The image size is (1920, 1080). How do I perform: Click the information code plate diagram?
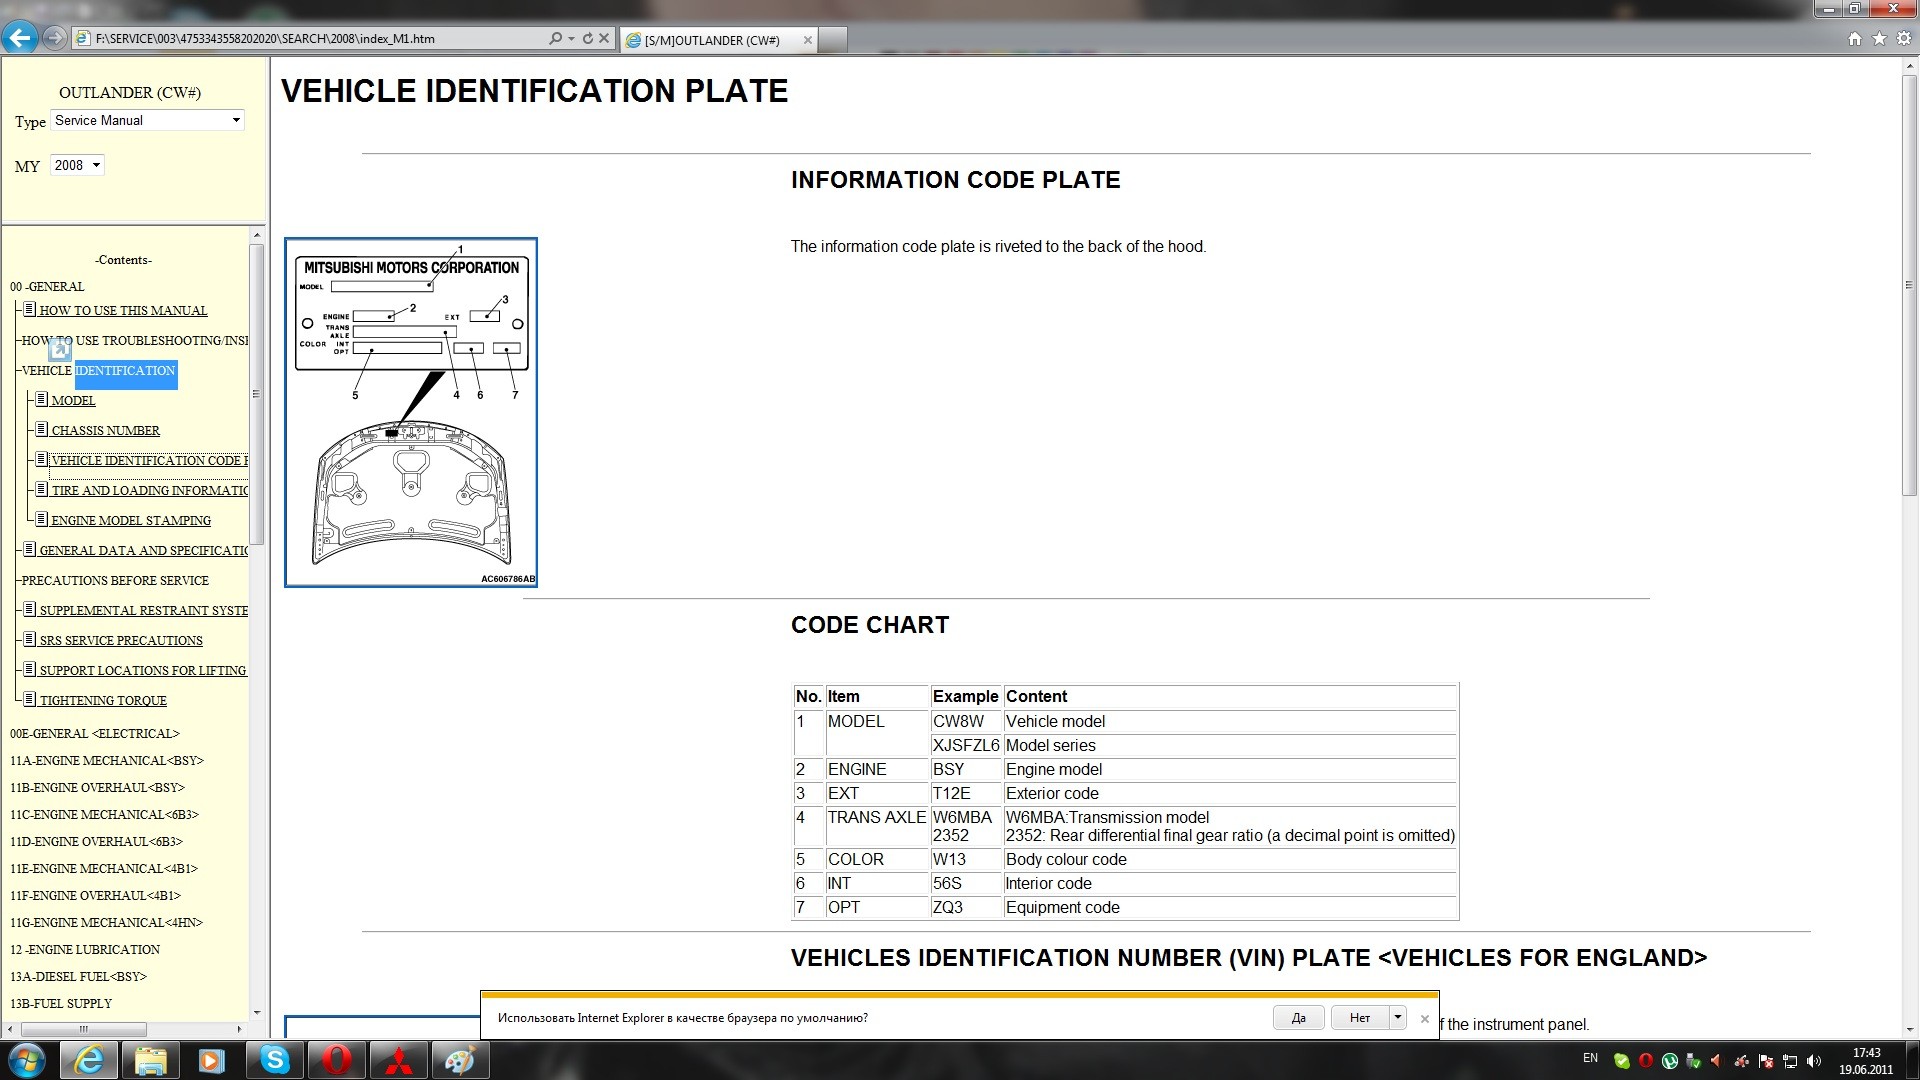point(411,412)
